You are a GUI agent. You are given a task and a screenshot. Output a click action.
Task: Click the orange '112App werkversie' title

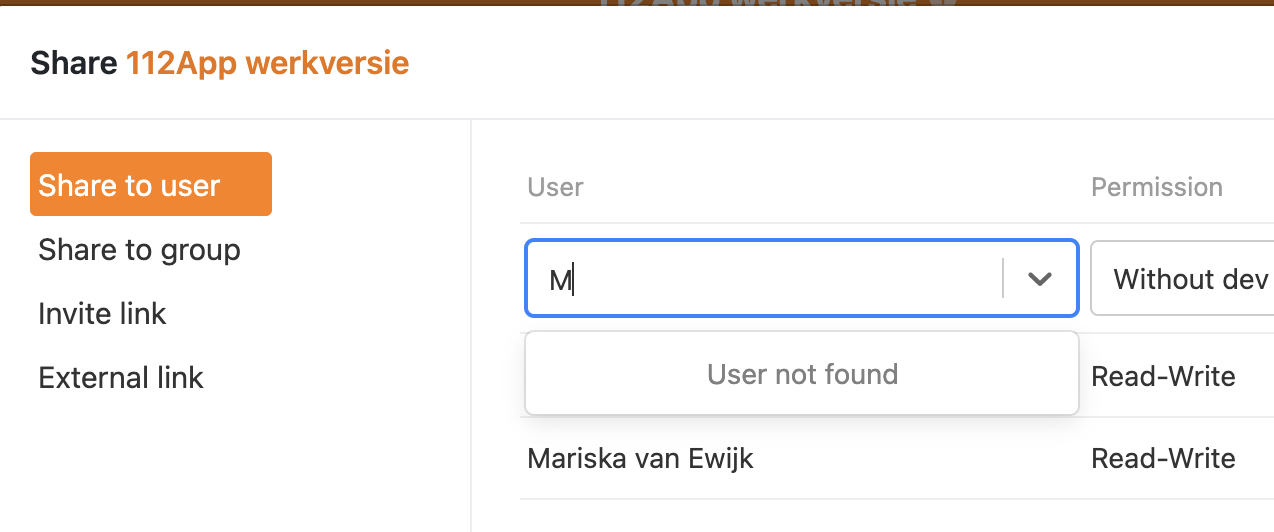coord(267,63)
